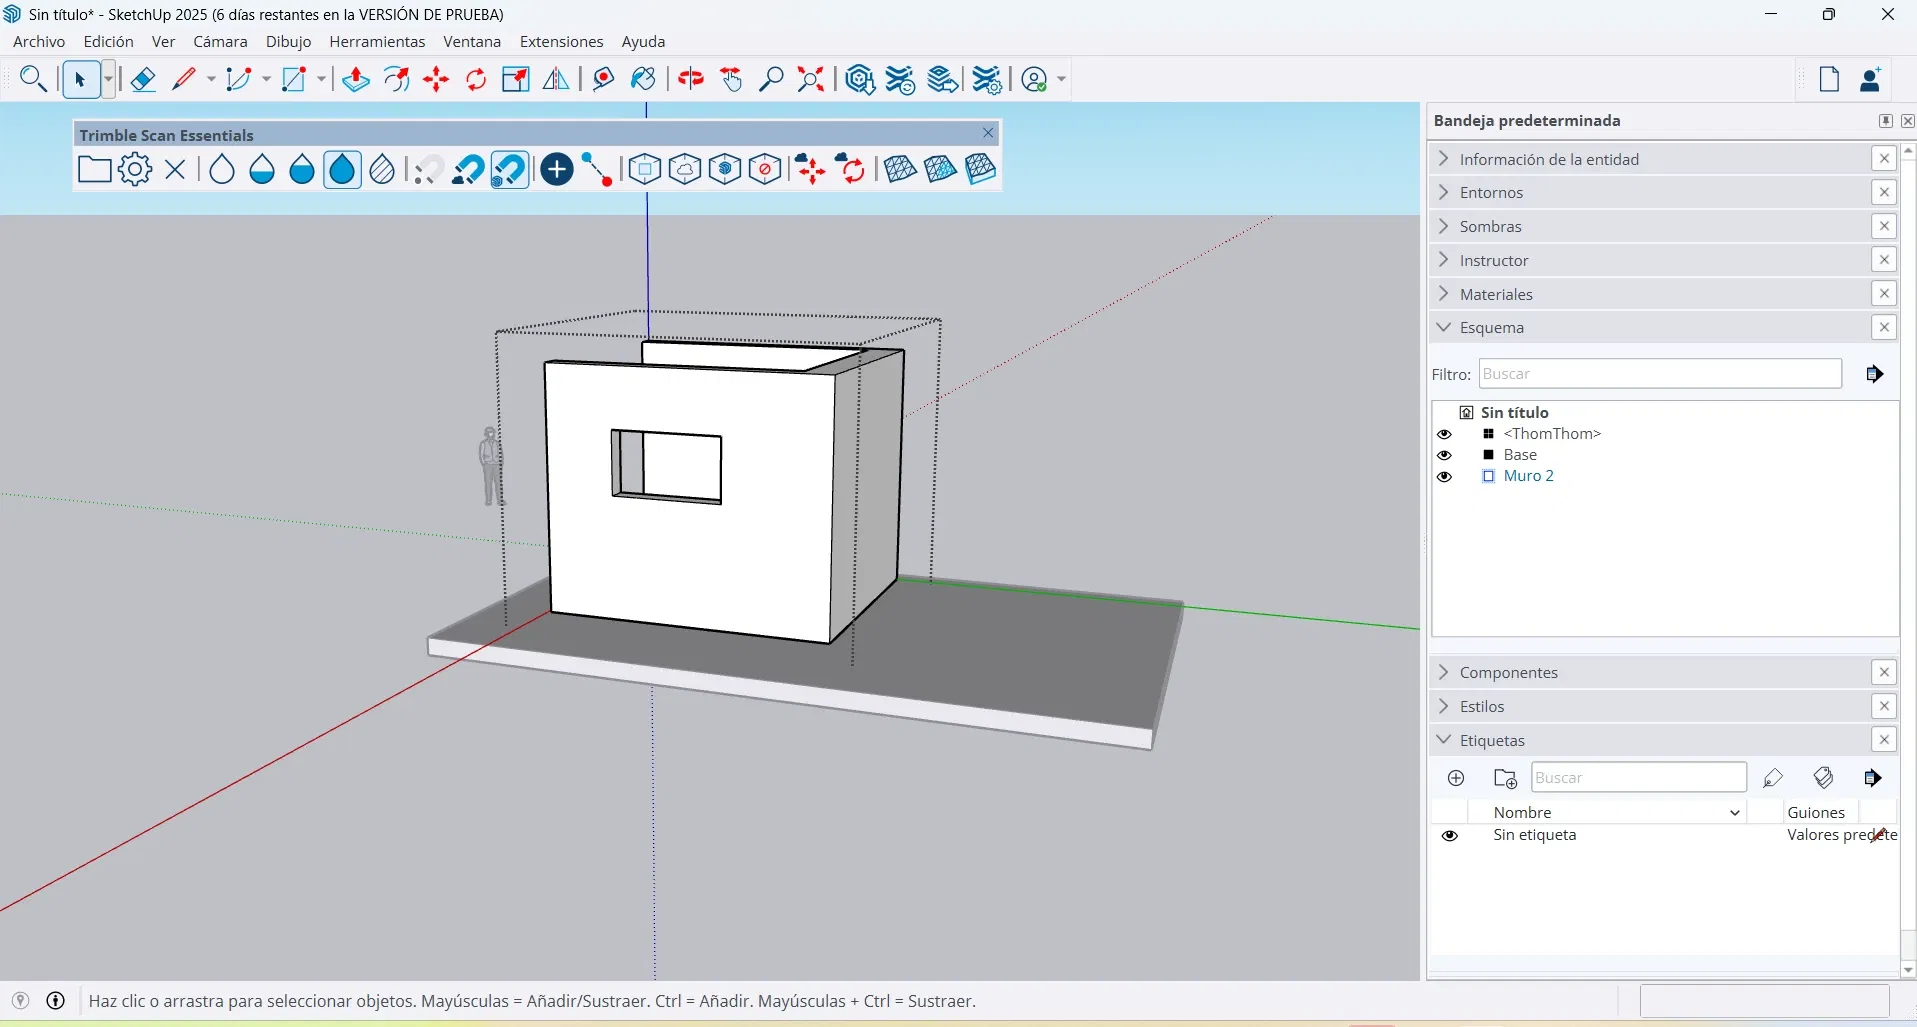Expand the Materiales panel
This screenshot has height=1027, width=1917.
point(1444,294)
